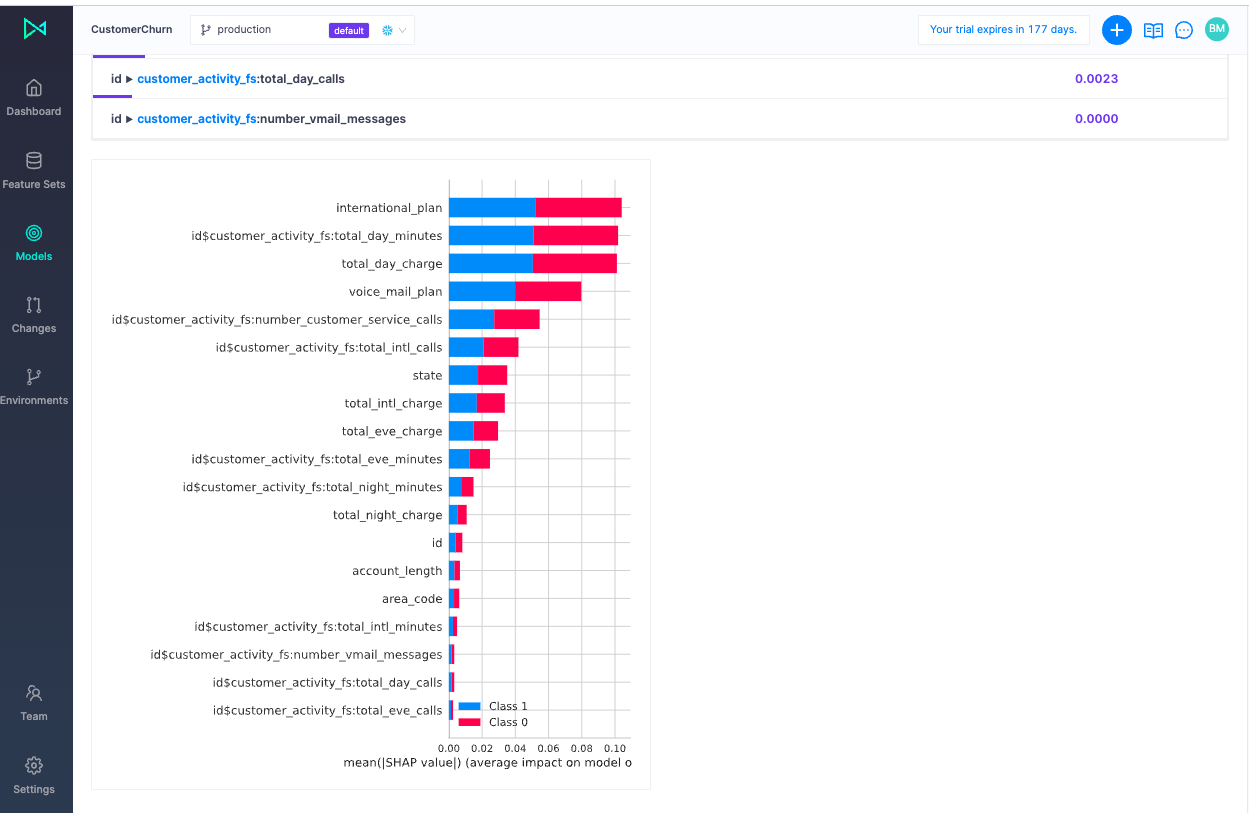Click the CustomerChurn project name
The image size is (1249, 813).
(131, 30)
